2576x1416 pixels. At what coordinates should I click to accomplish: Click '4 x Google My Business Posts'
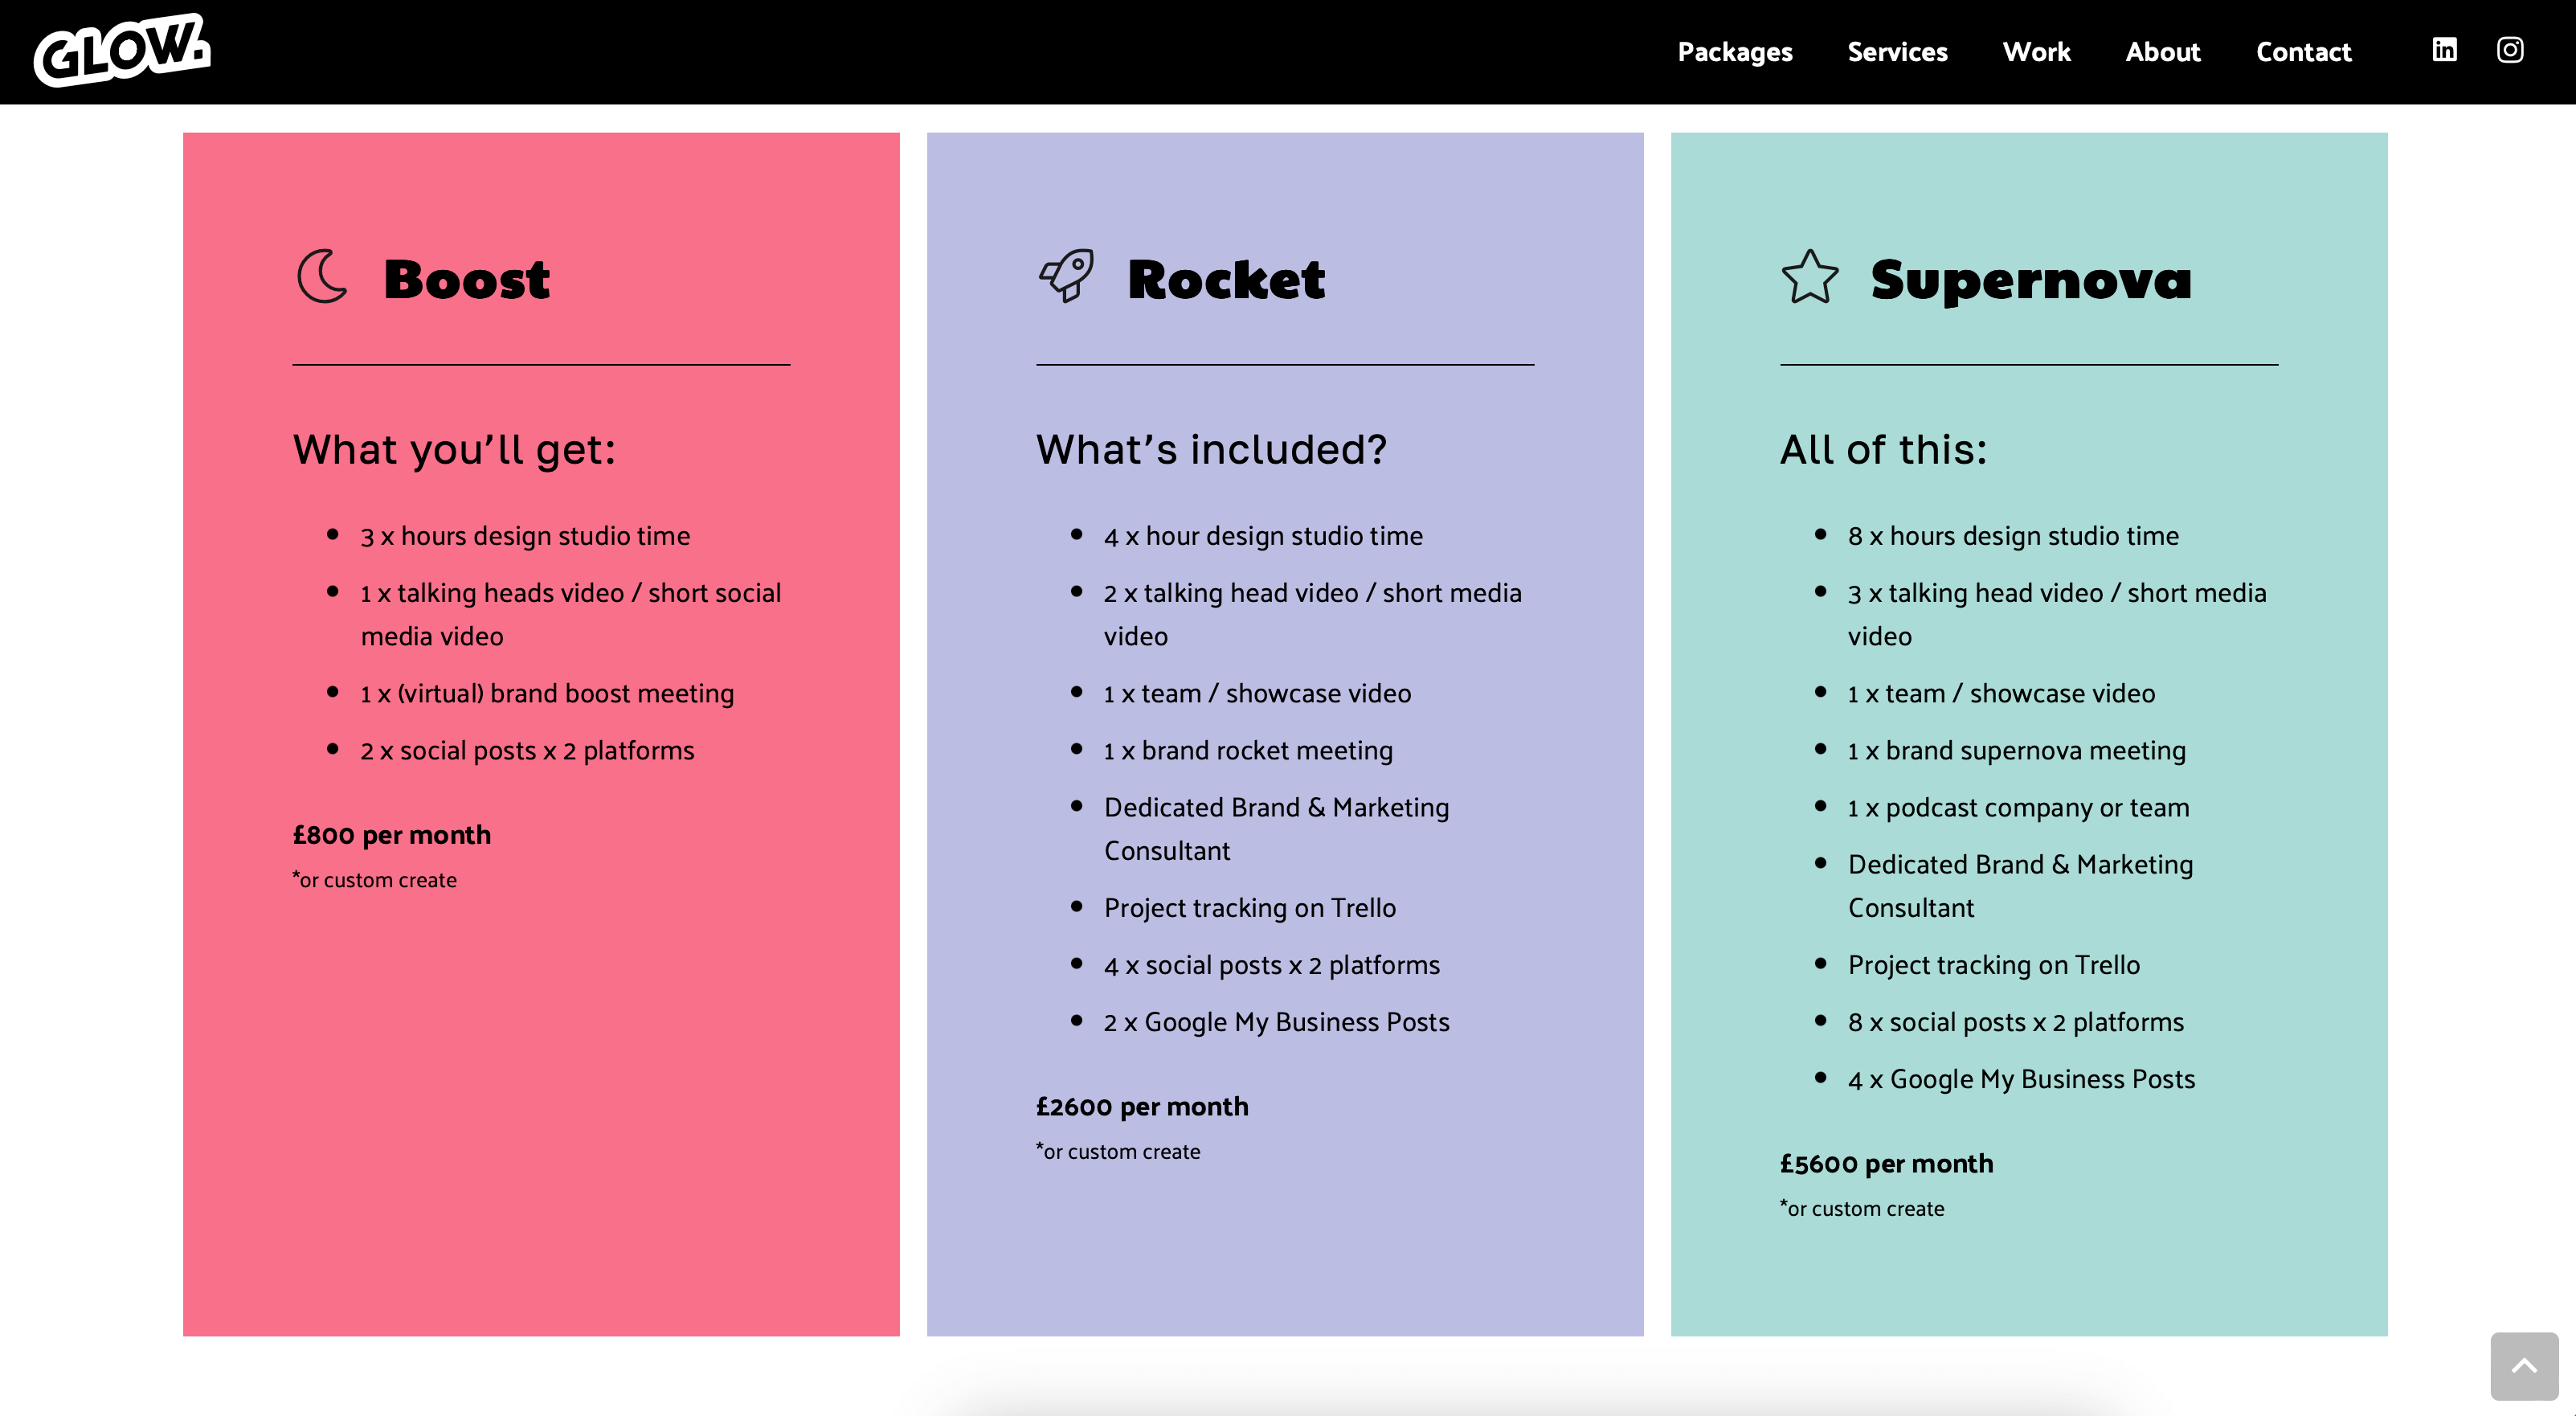click(2021, 1079)
